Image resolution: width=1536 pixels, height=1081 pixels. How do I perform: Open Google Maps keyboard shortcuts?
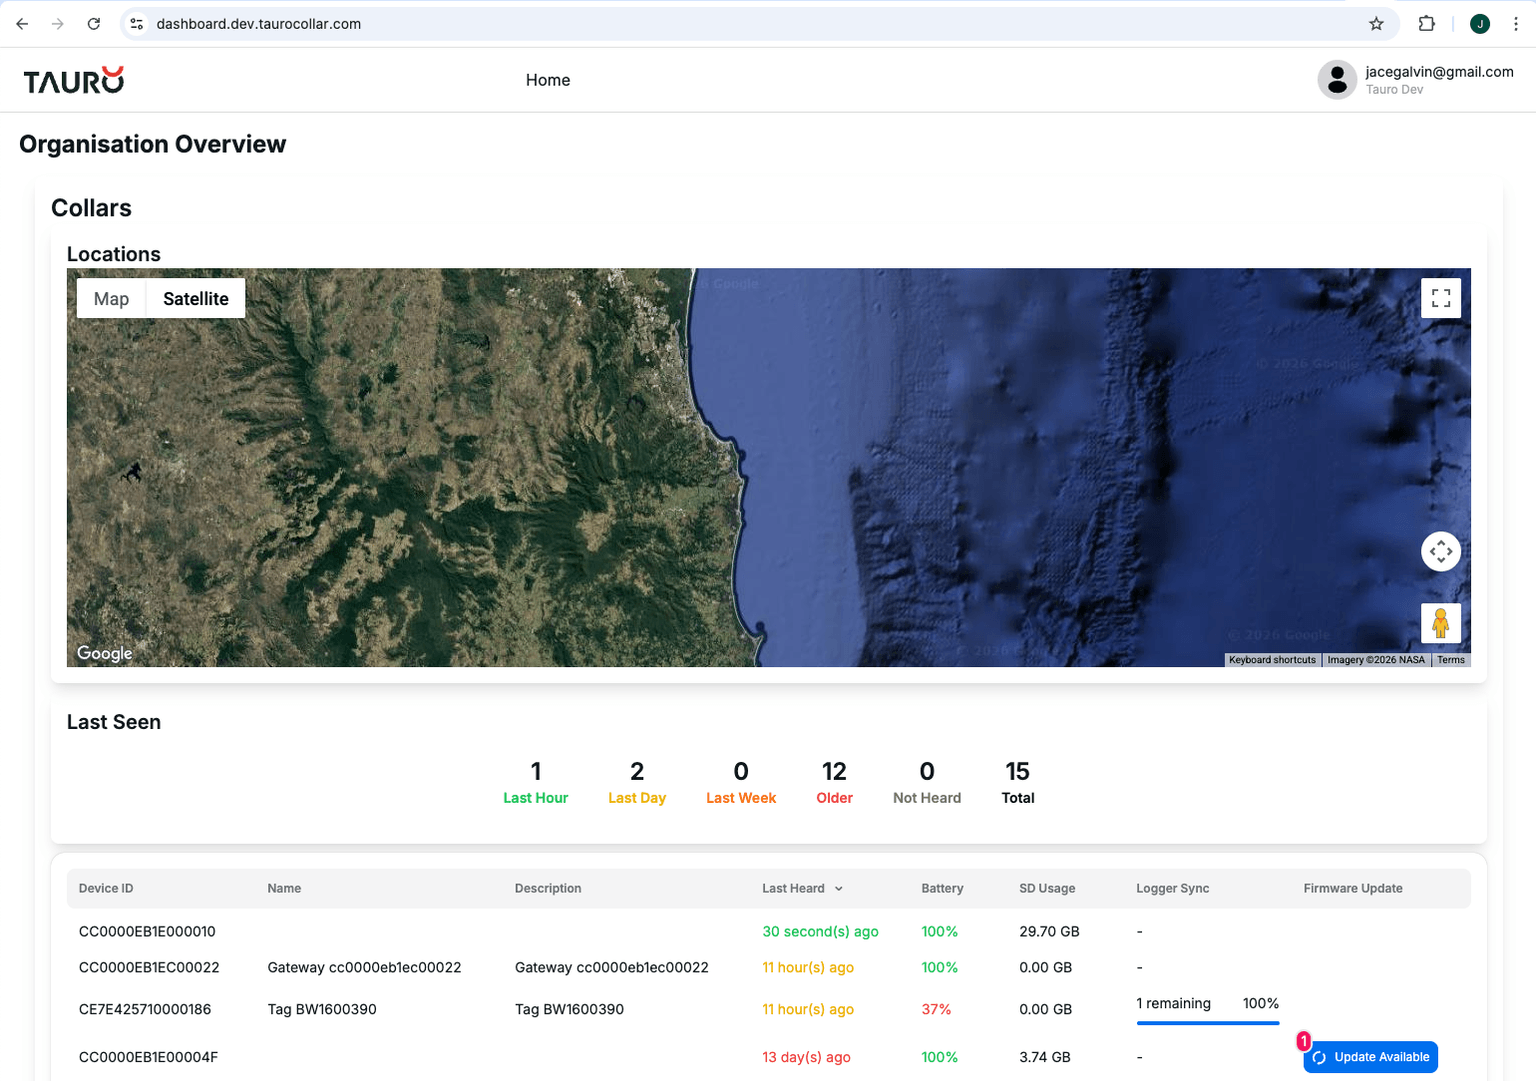click(1272, 659)
